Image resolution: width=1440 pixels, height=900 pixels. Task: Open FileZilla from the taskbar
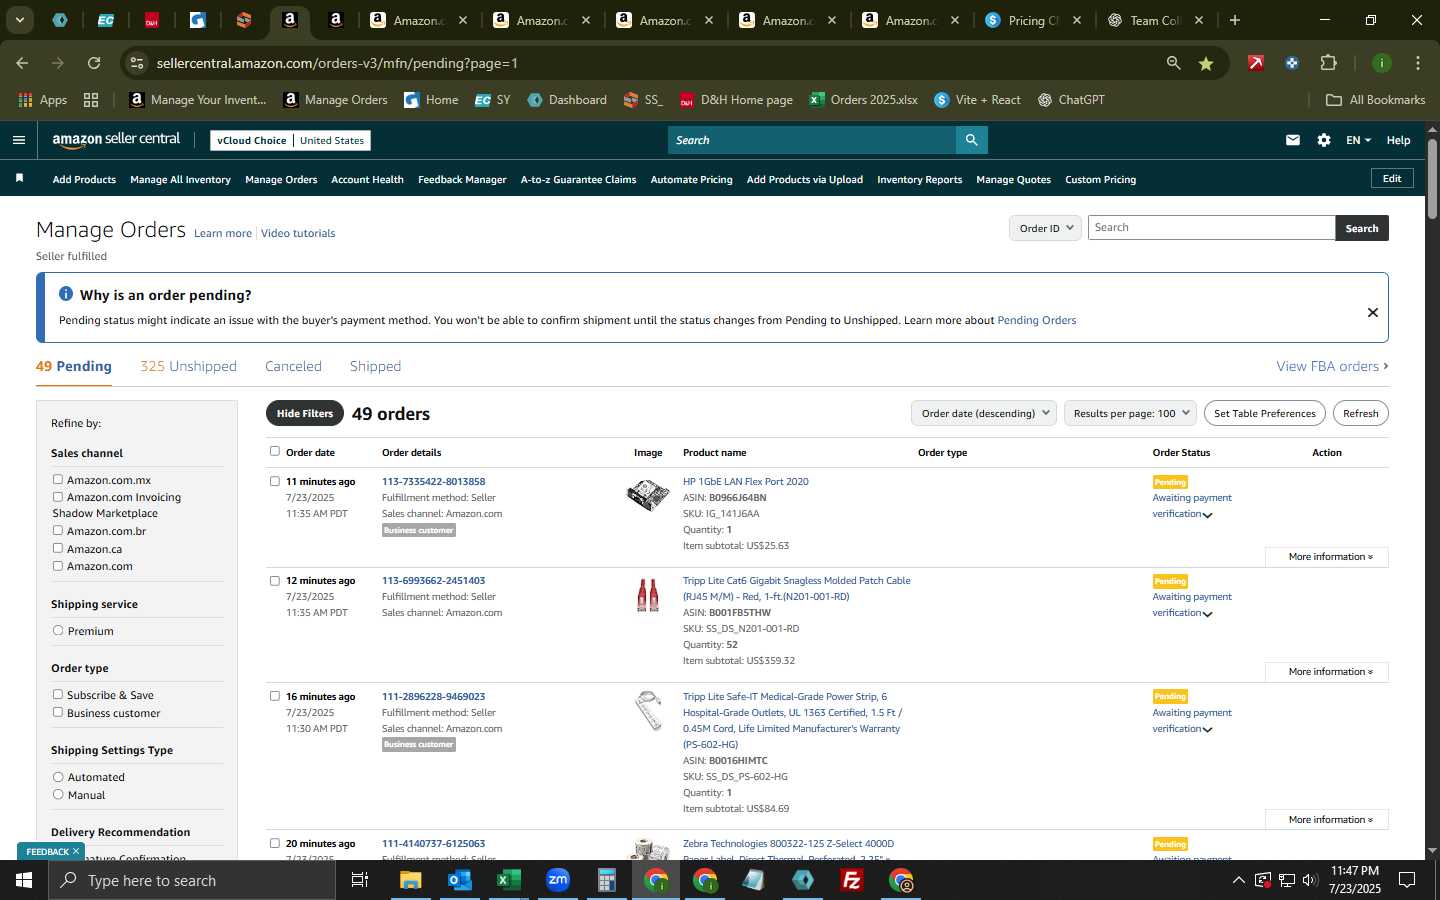pos(852,880)
